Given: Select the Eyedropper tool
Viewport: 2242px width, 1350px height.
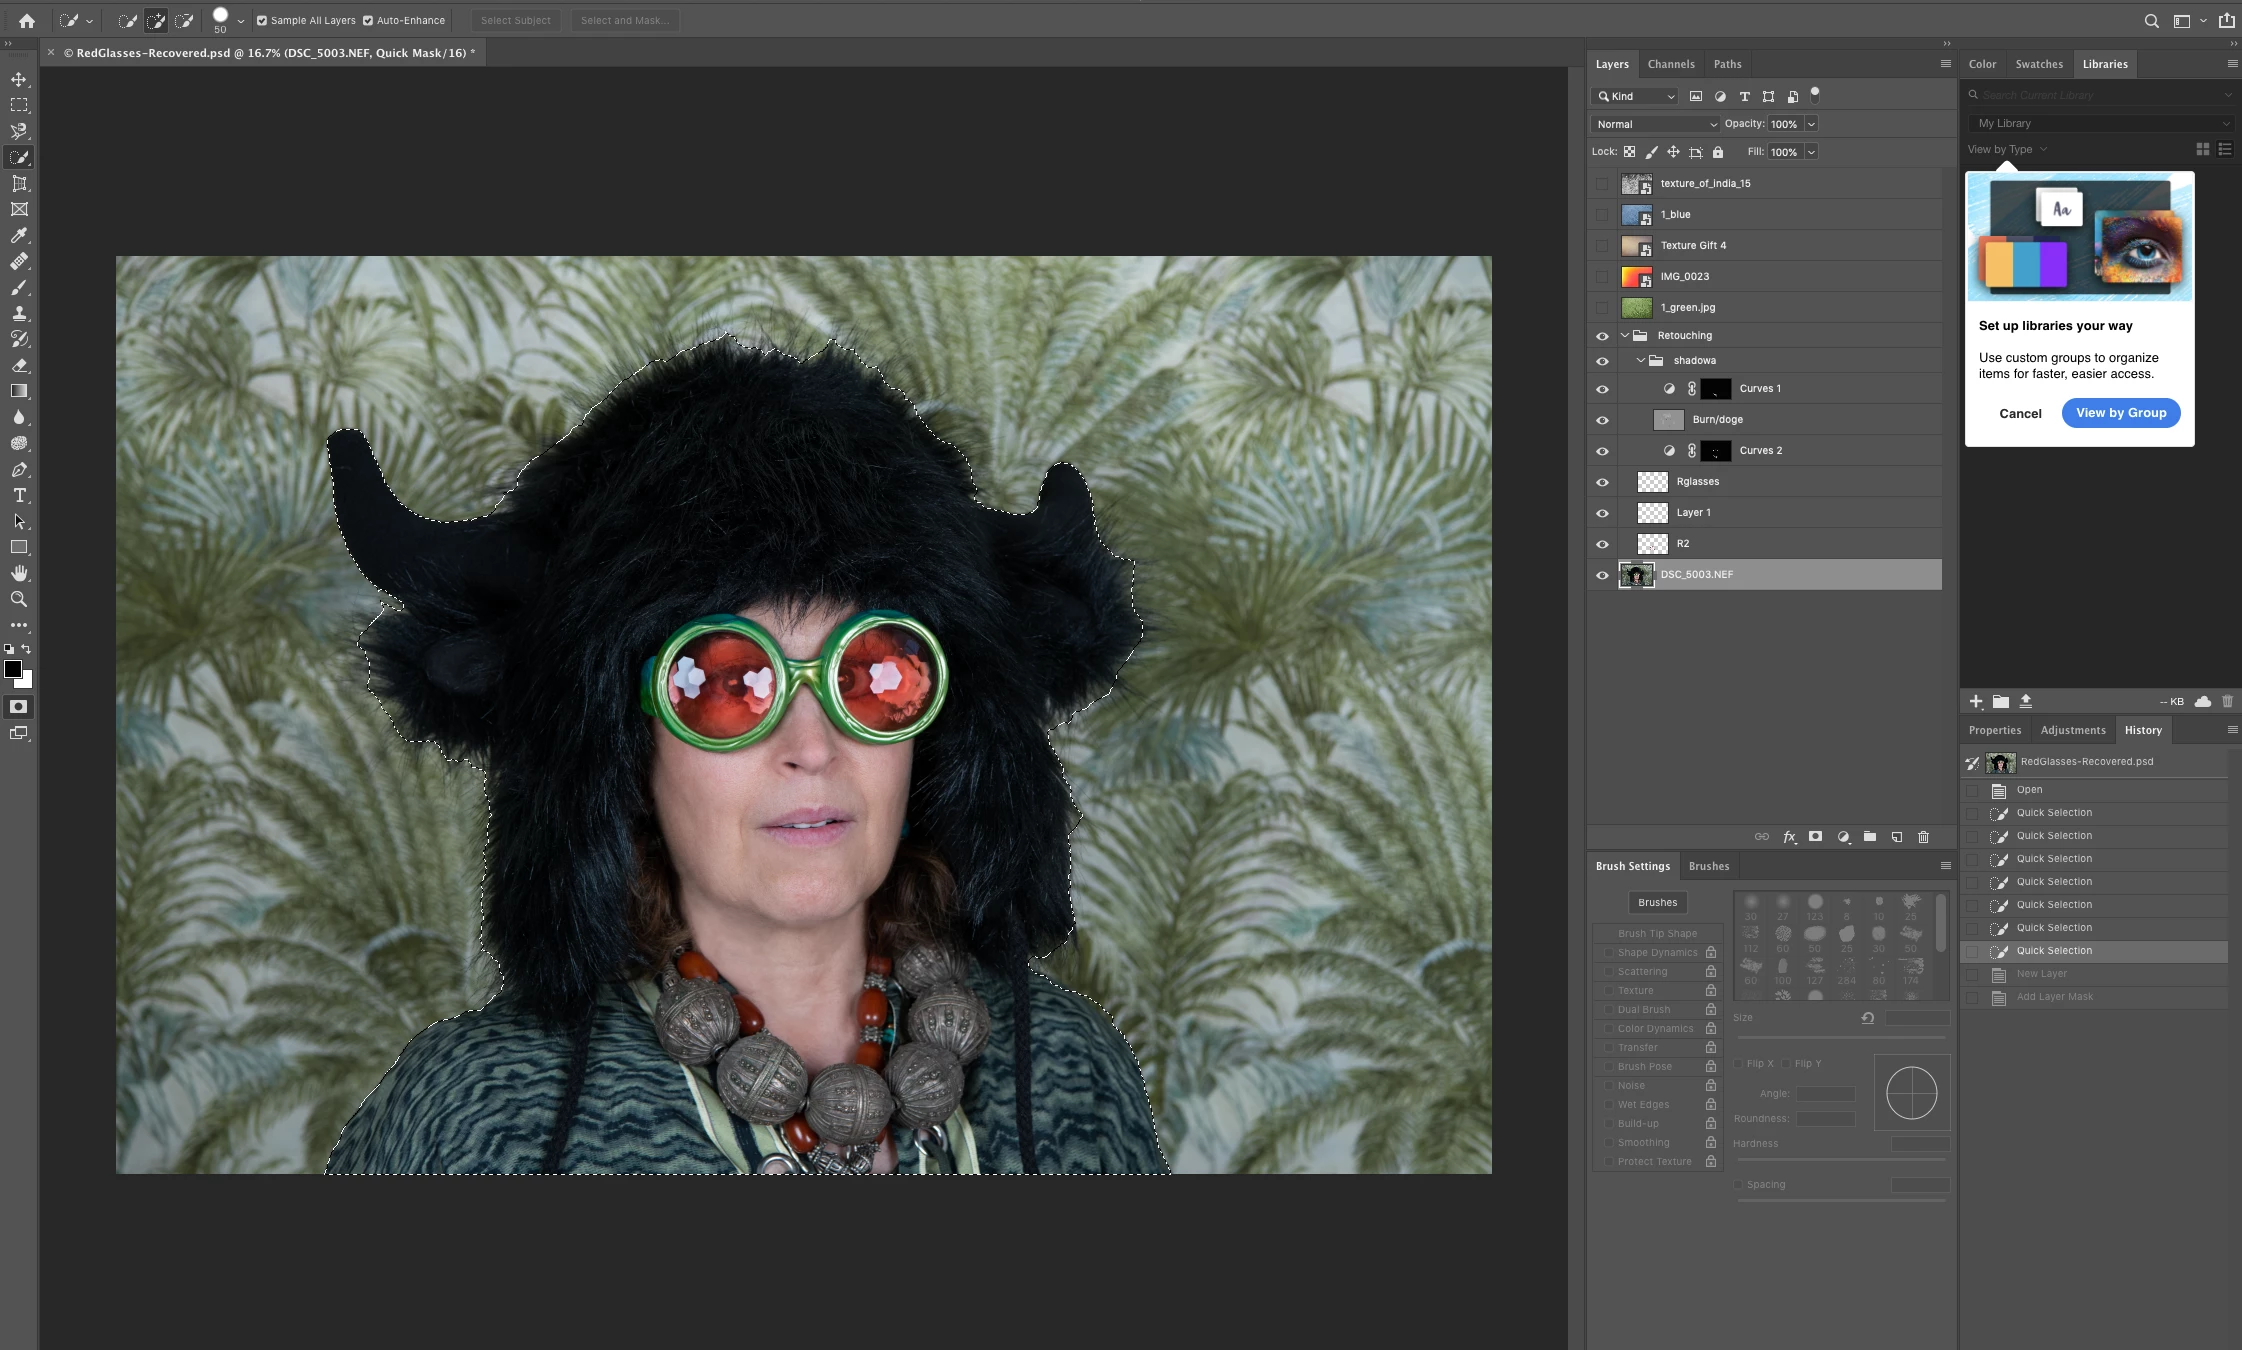Looking at the screenshot, I should pyautogui.click(x=19, y=235).
